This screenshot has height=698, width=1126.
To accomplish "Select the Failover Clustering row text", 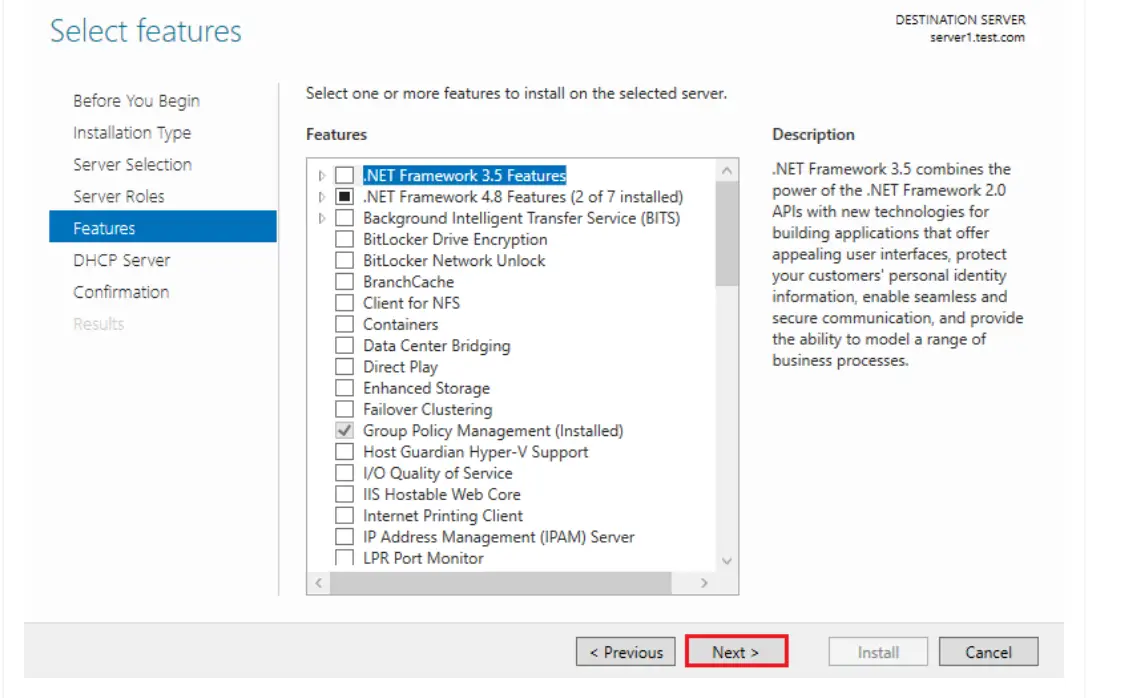I will coord(427,409).
